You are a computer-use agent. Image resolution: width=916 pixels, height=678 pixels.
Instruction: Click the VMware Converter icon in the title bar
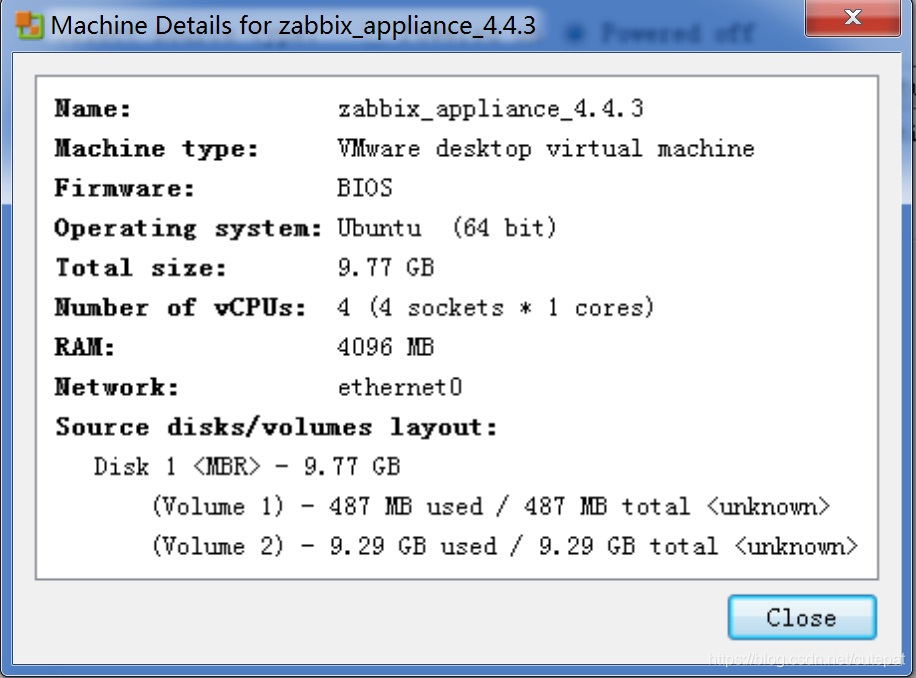click(29, 25)
